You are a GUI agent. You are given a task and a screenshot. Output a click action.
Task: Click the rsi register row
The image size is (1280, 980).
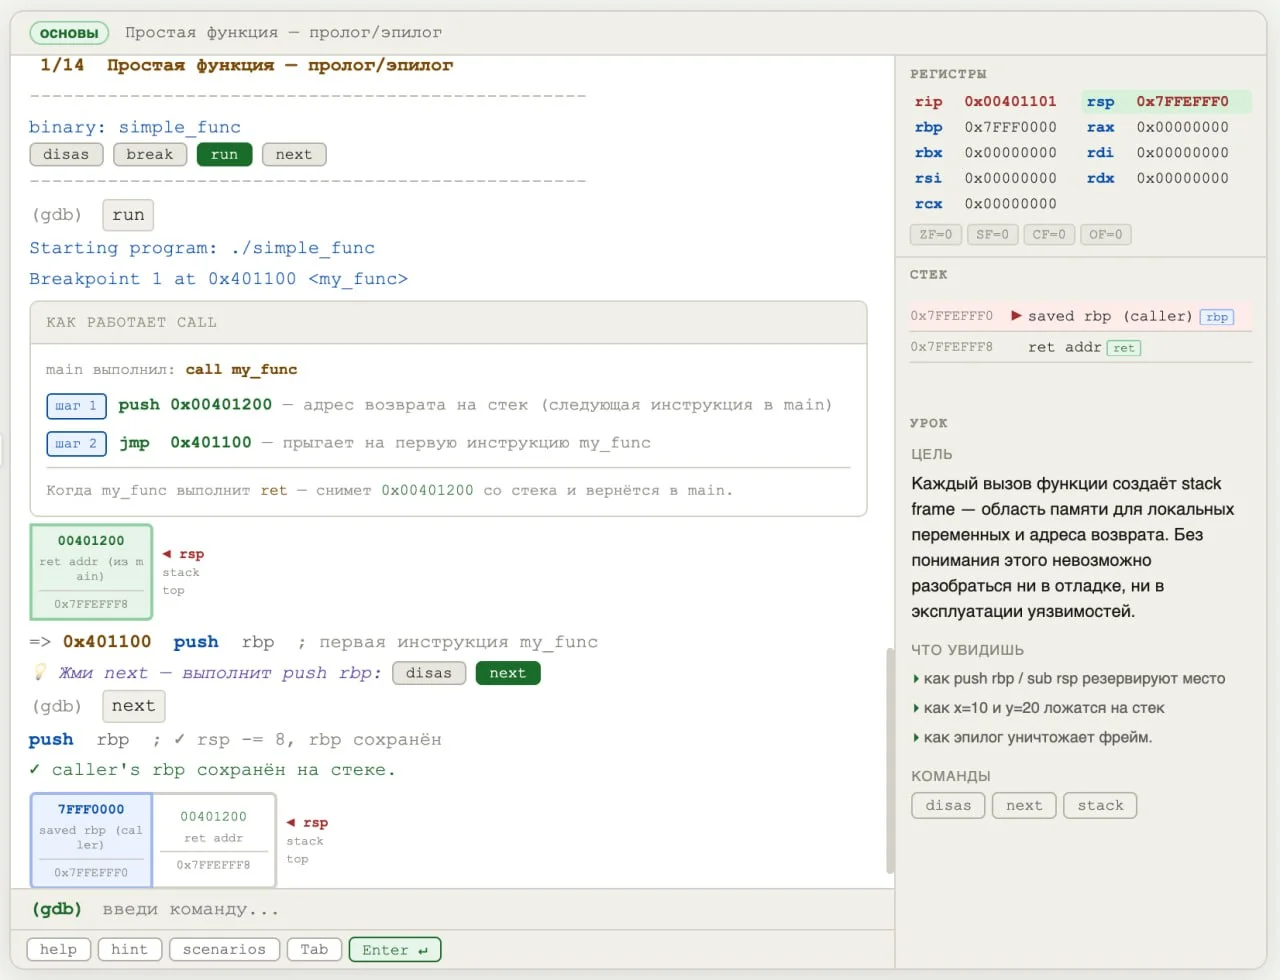[x=994, y=178]
